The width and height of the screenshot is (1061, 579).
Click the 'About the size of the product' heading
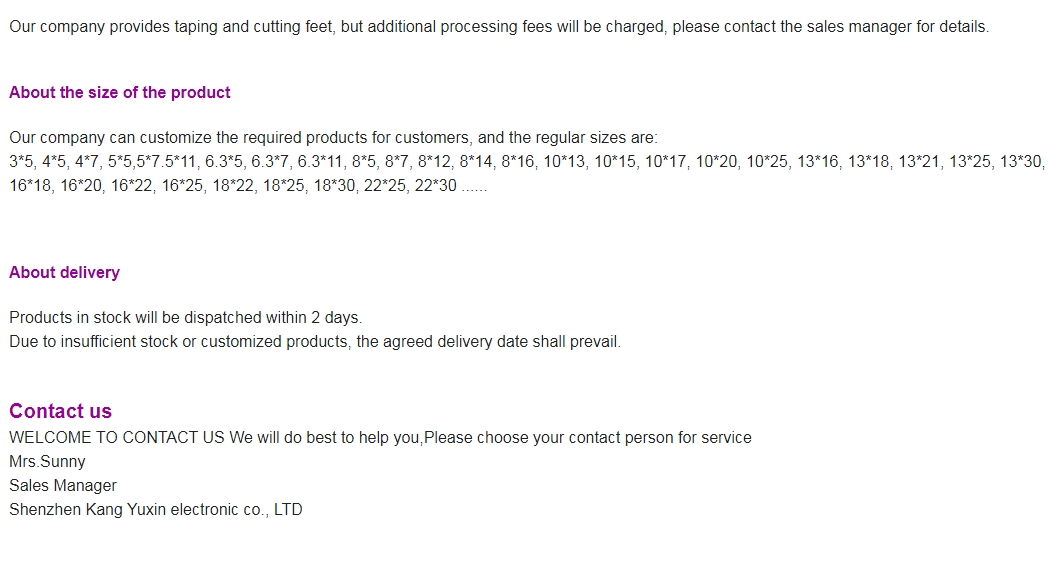click(x=120, y=93)
